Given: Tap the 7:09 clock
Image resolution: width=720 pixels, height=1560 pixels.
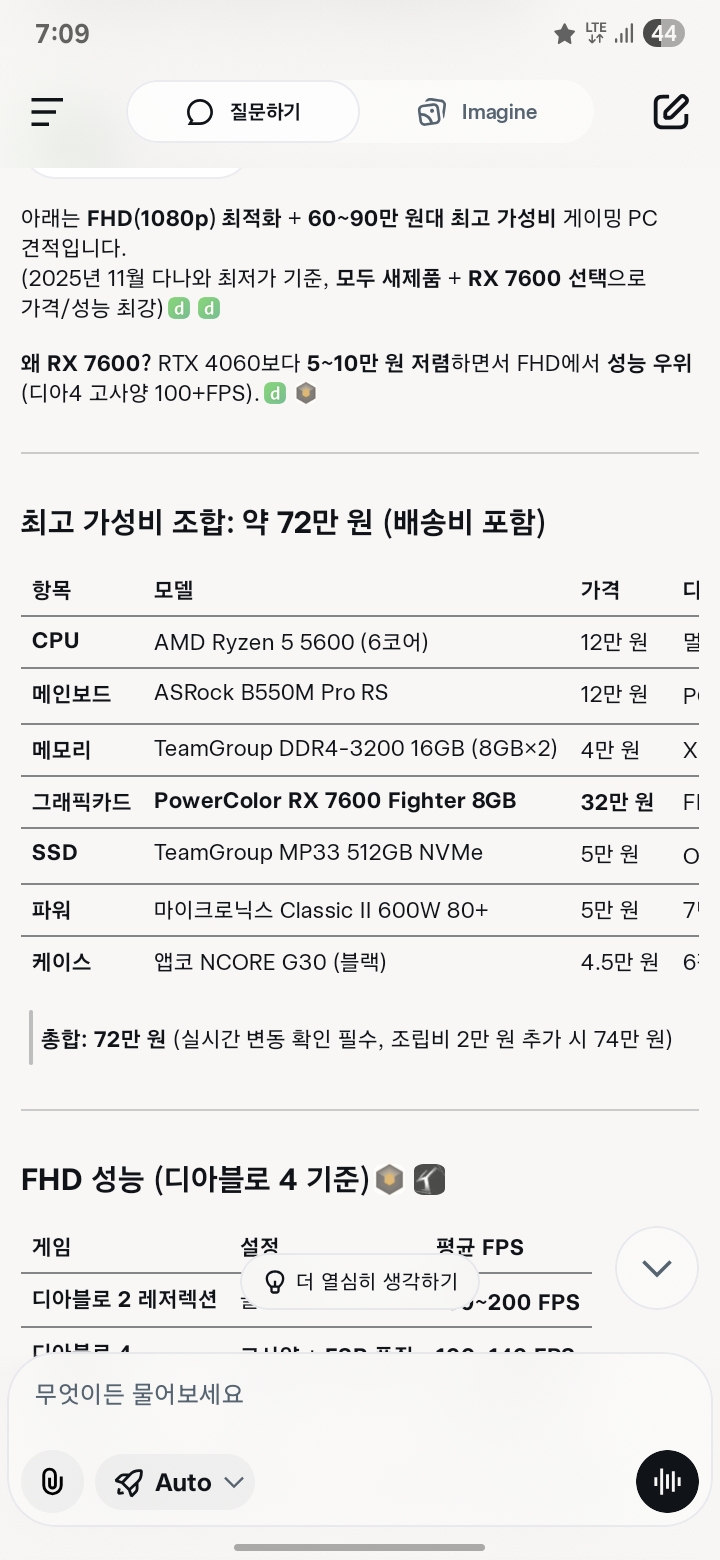Looking at the screenshot, I should pos(62,33).
